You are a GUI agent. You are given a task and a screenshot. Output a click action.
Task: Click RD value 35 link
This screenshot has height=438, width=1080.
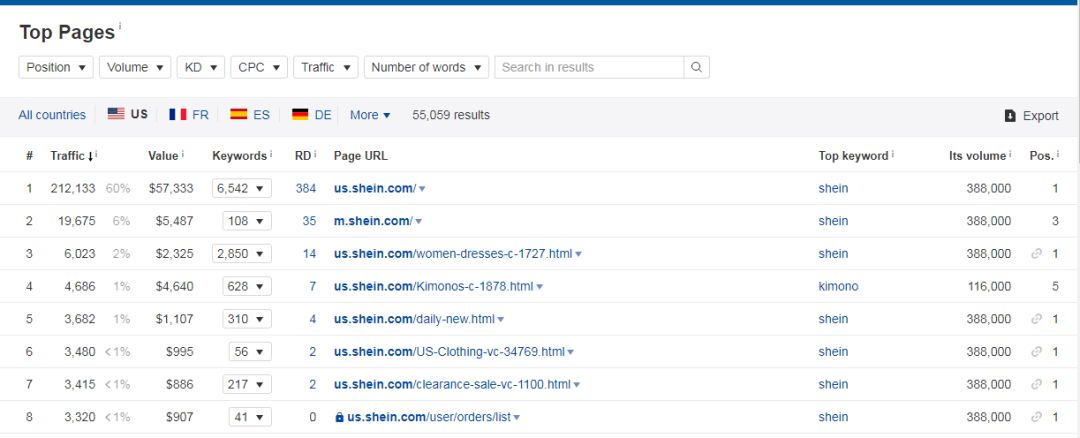coord(309,221)
